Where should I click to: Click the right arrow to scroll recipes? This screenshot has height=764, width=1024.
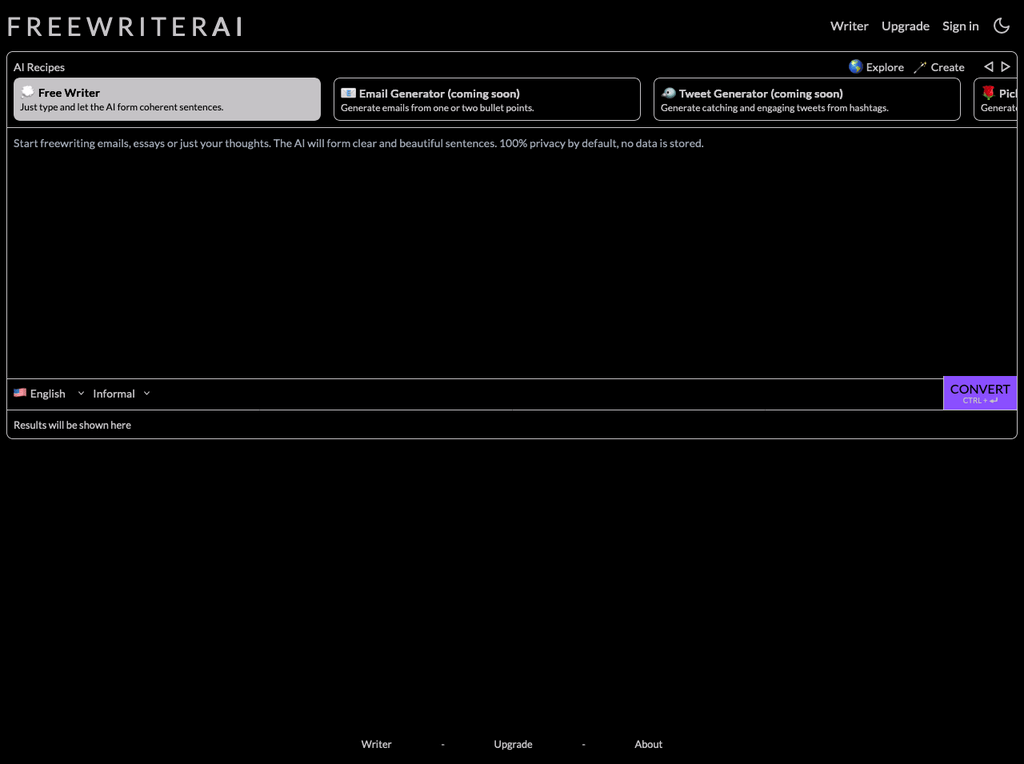click(x=1006, y=66)
